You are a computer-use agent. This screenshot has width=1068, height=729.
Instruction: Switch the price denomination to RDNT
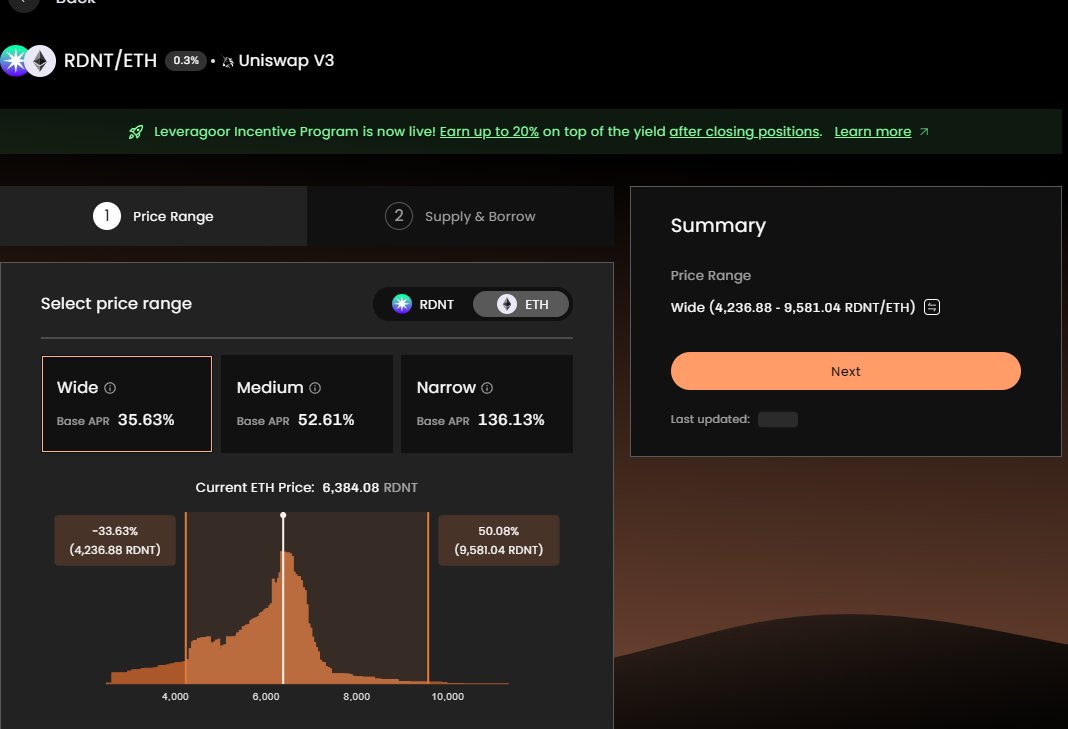(x=423, y=304)
